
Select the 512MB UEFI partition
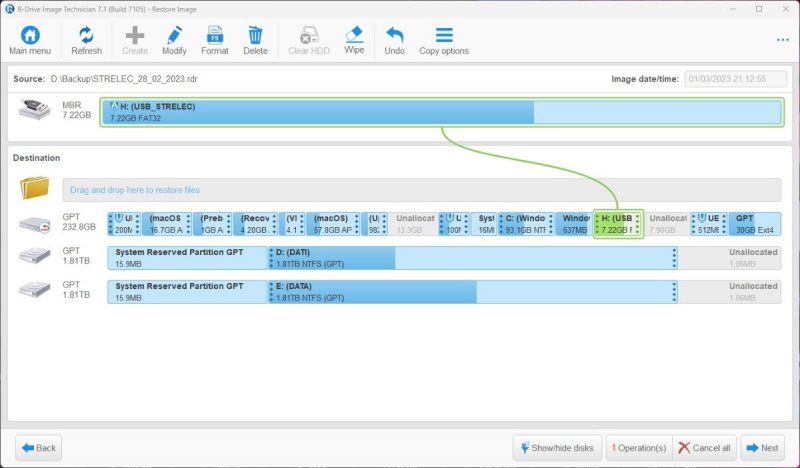709,224
